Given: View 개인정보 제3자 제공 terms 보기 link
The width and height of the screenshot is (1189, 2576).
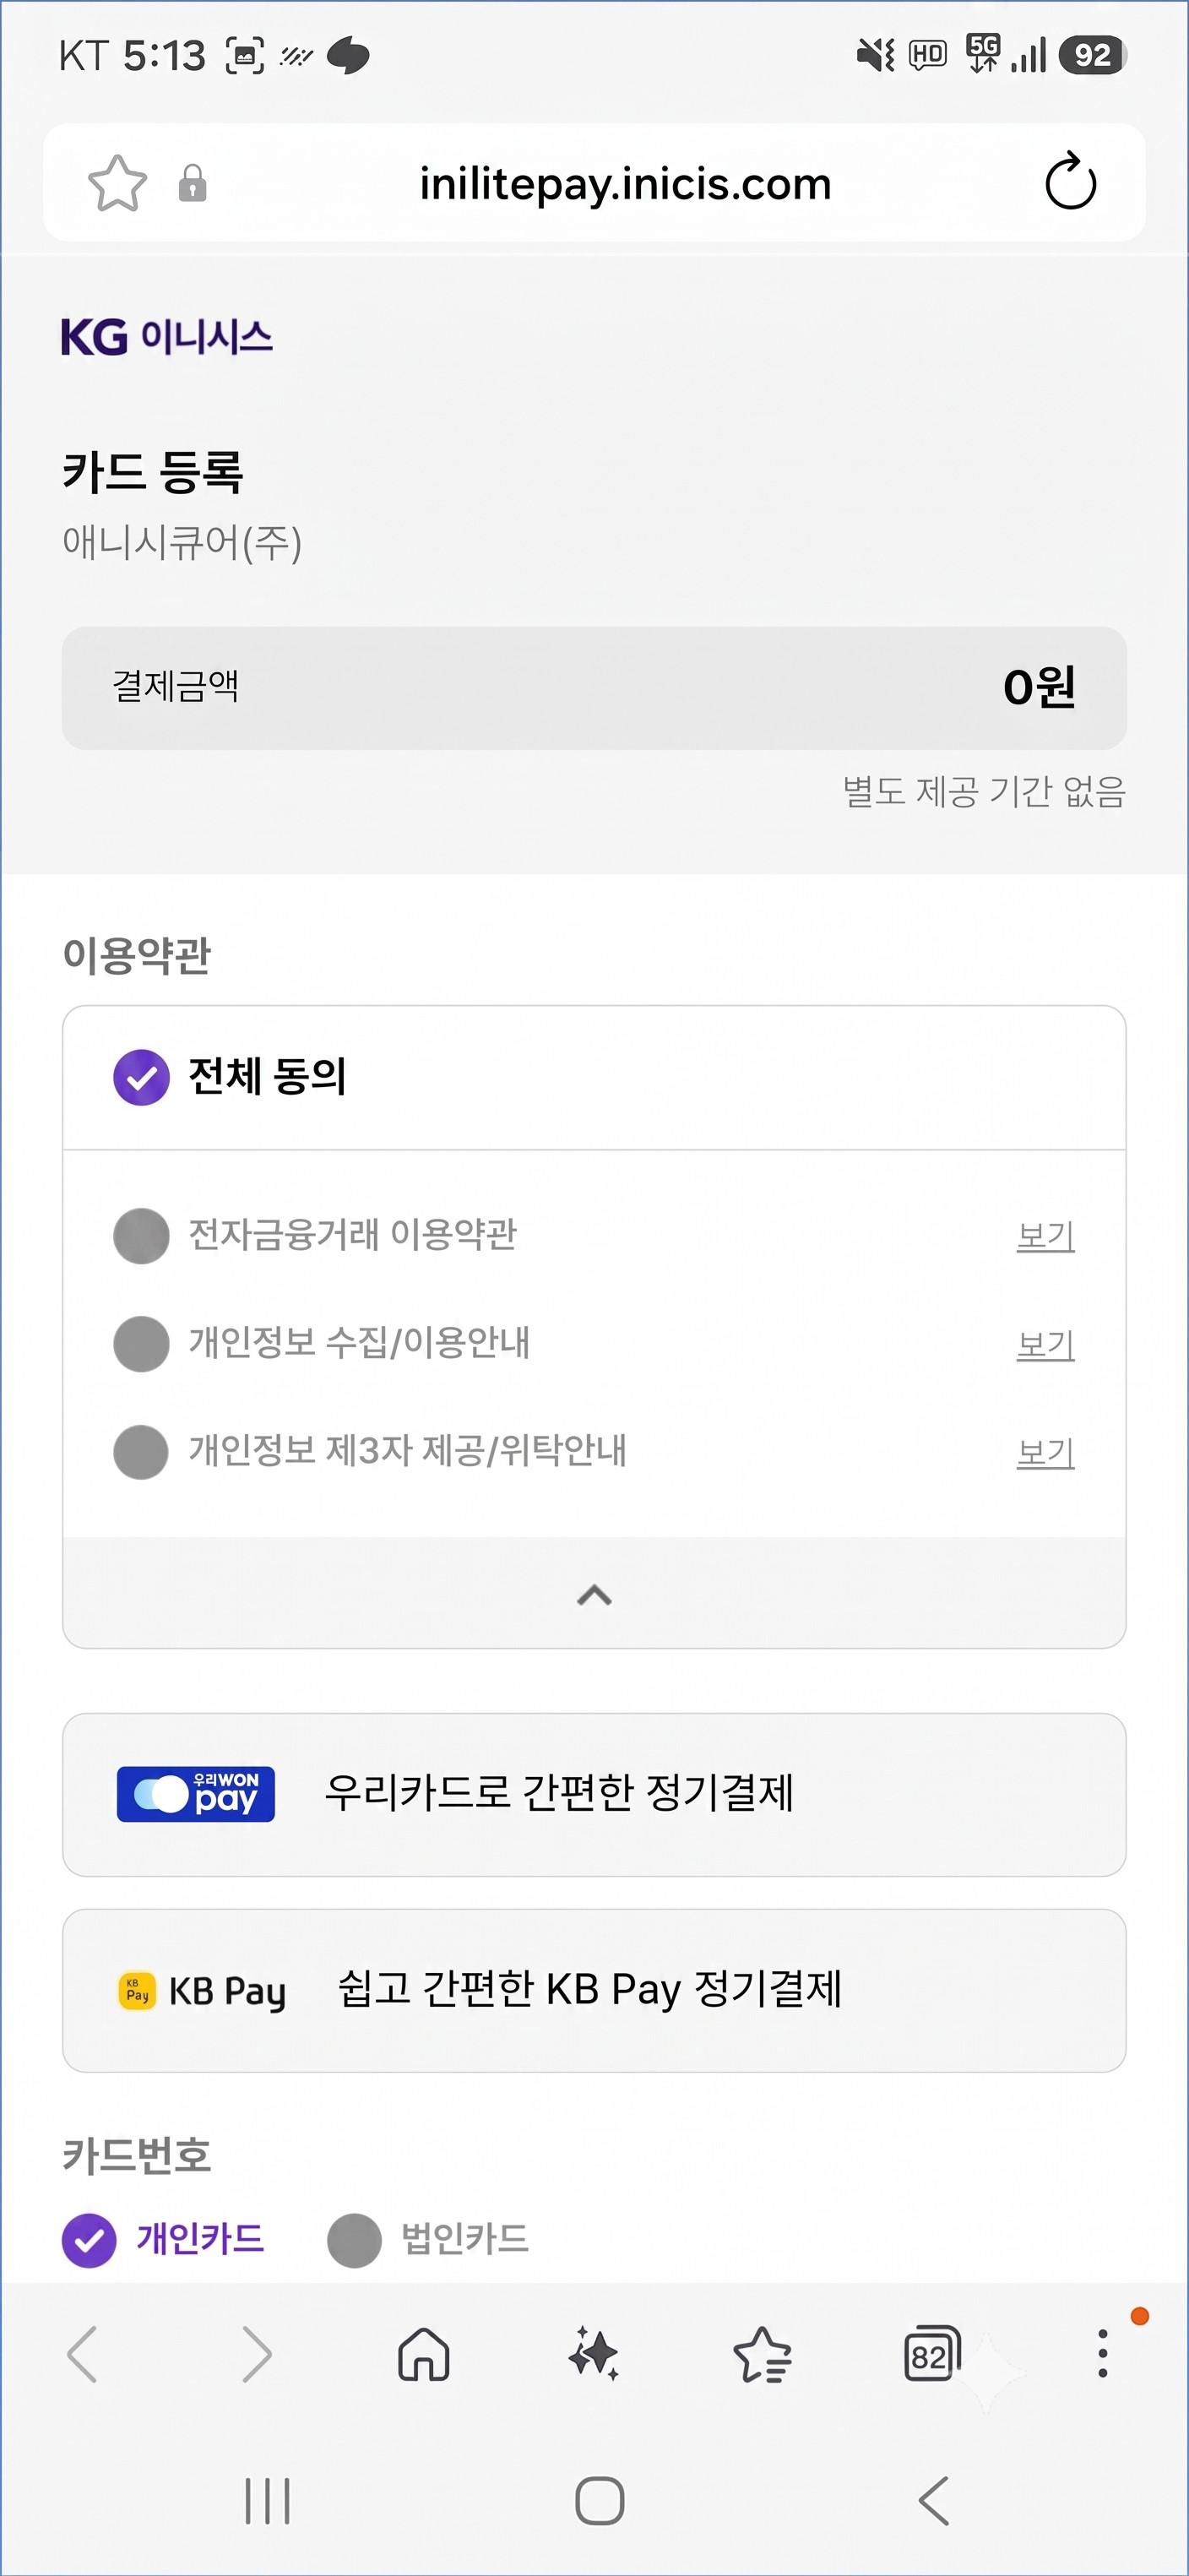Looking at the screenshot, I should click(x=1045, y=1452).
